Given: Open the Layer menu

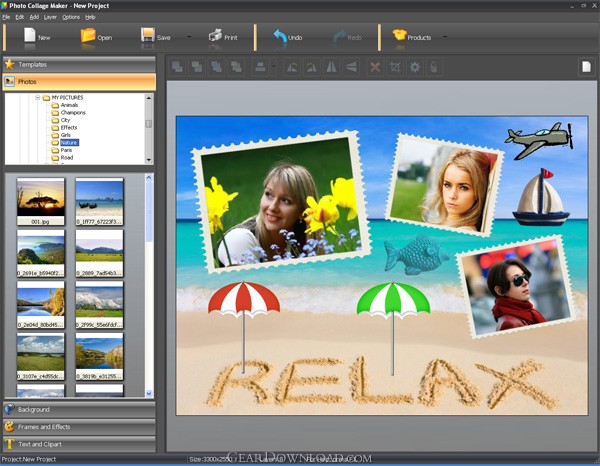Looking at the screenshot, I should [x=51, y=17].
